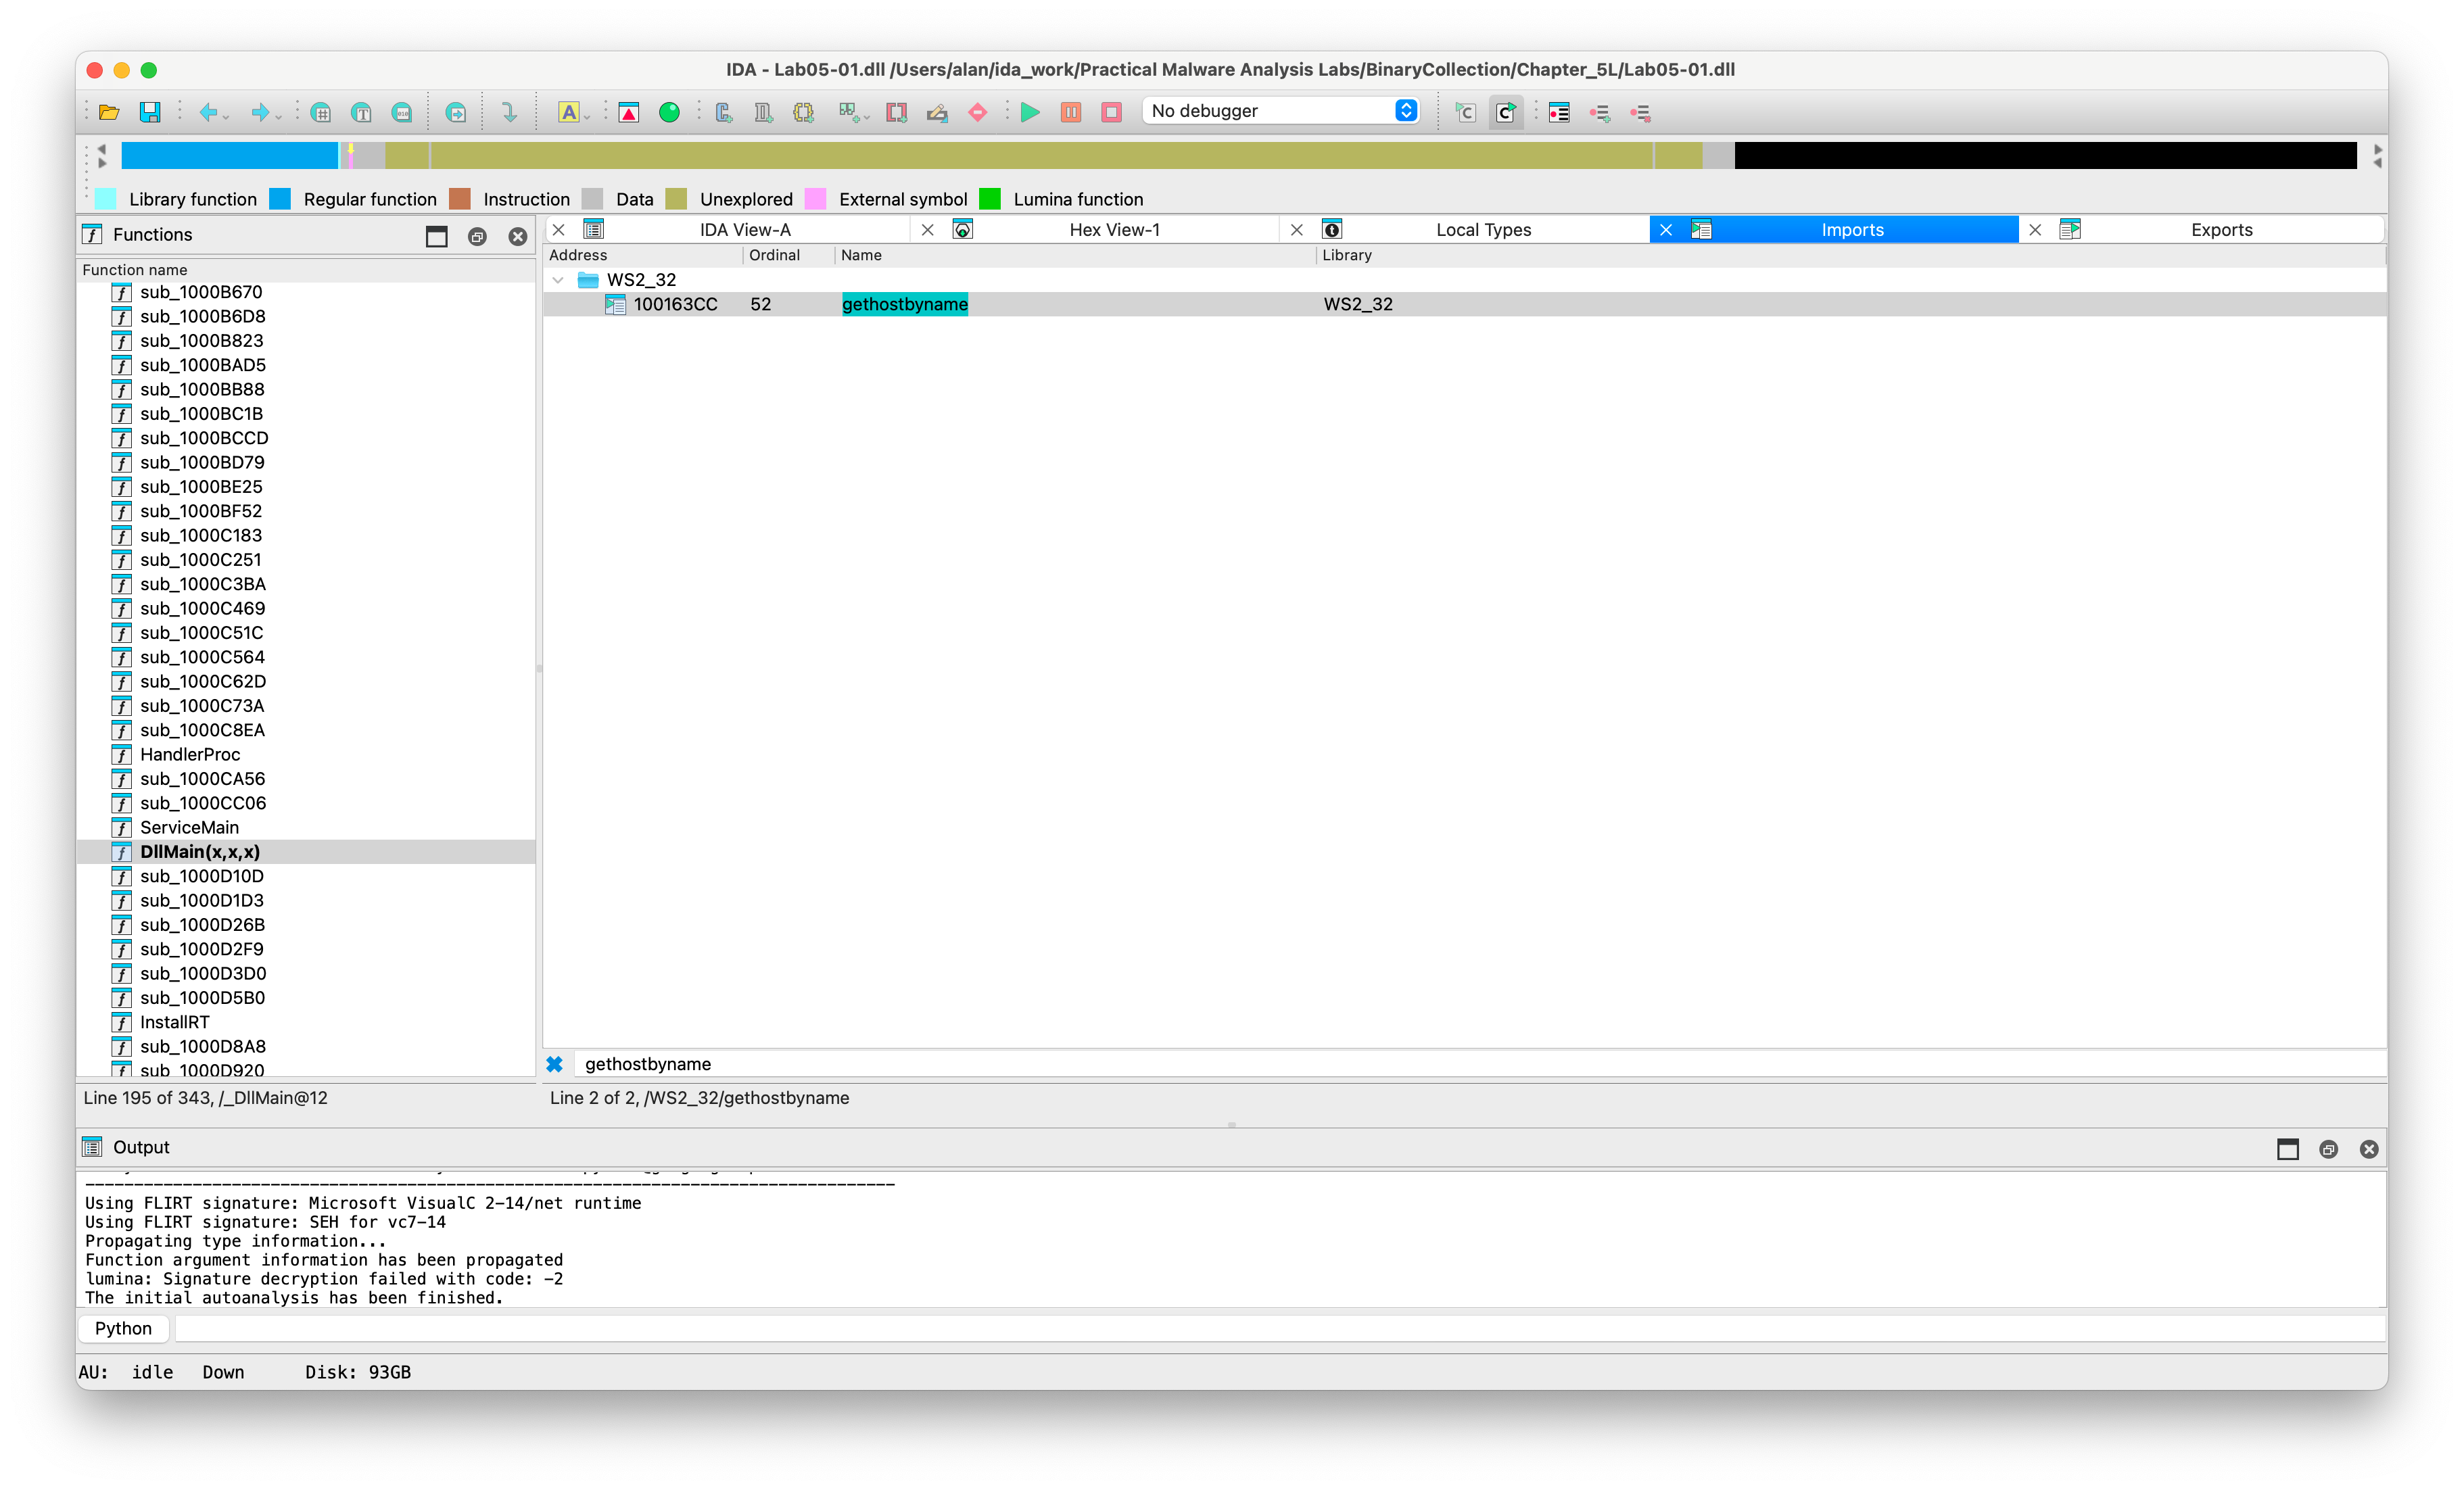Click the red diamond toolbar icon
The height and width of the screenshot is (1490, 2464).
978,112
